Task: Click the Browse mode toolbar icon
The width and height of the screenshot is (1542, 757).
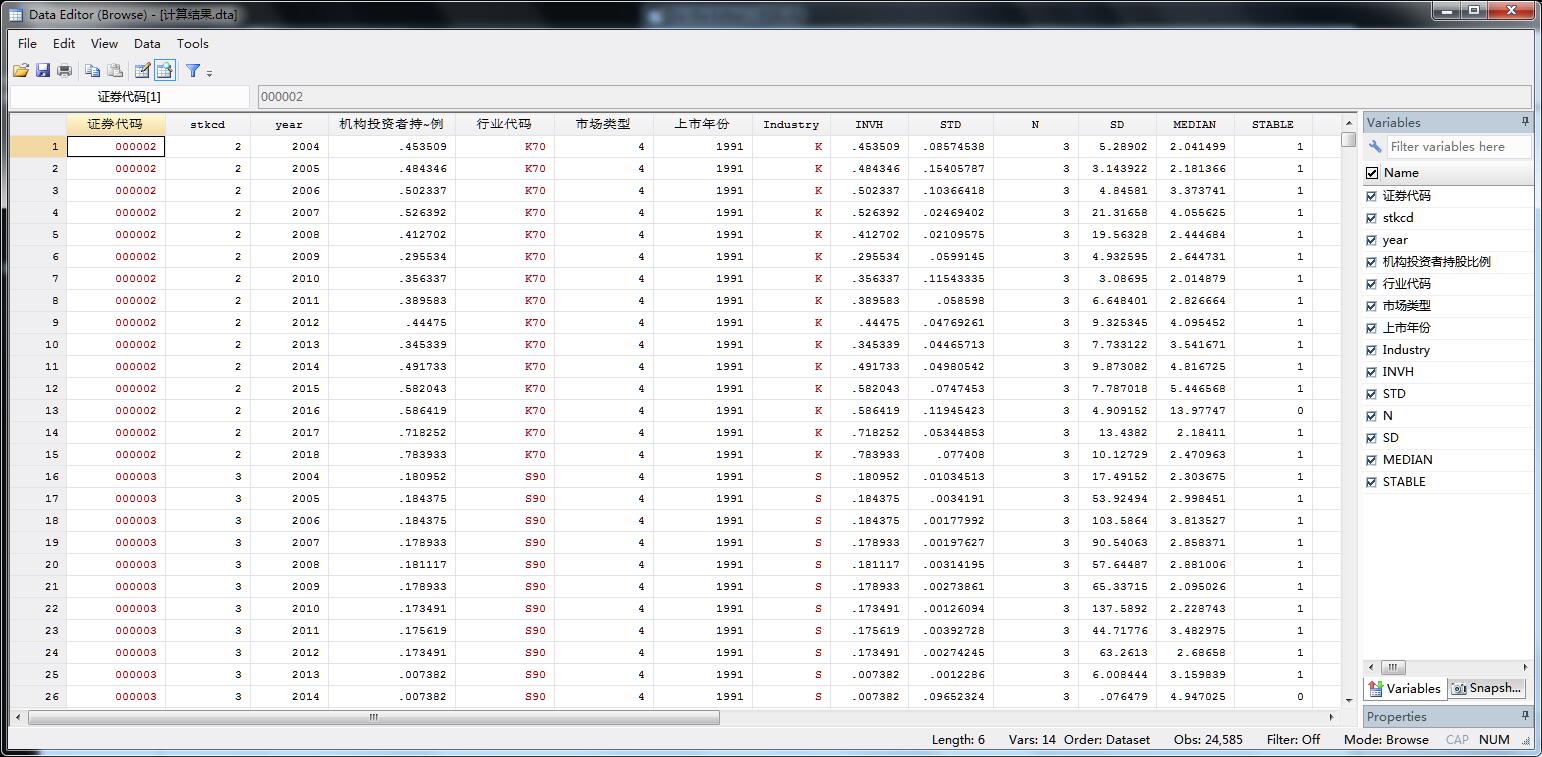Action: pyautogui.click(x=165, y=70)
